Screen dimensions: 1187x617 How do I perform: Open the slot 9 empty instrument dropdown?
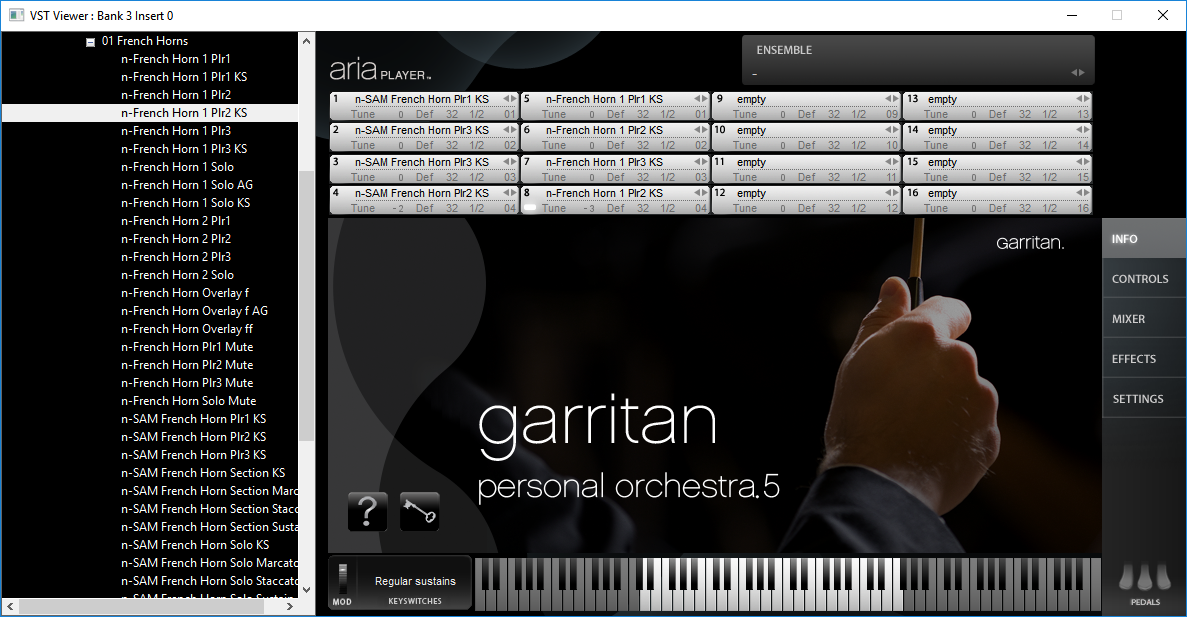click(x=800, y=99)
